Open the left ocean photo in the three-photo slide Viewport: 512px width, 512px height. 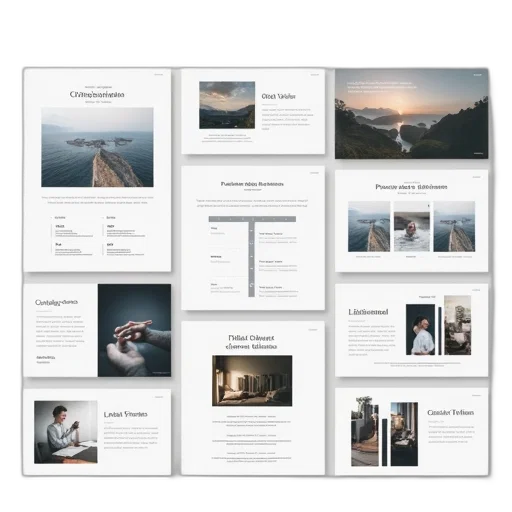[x=369, y=226]
